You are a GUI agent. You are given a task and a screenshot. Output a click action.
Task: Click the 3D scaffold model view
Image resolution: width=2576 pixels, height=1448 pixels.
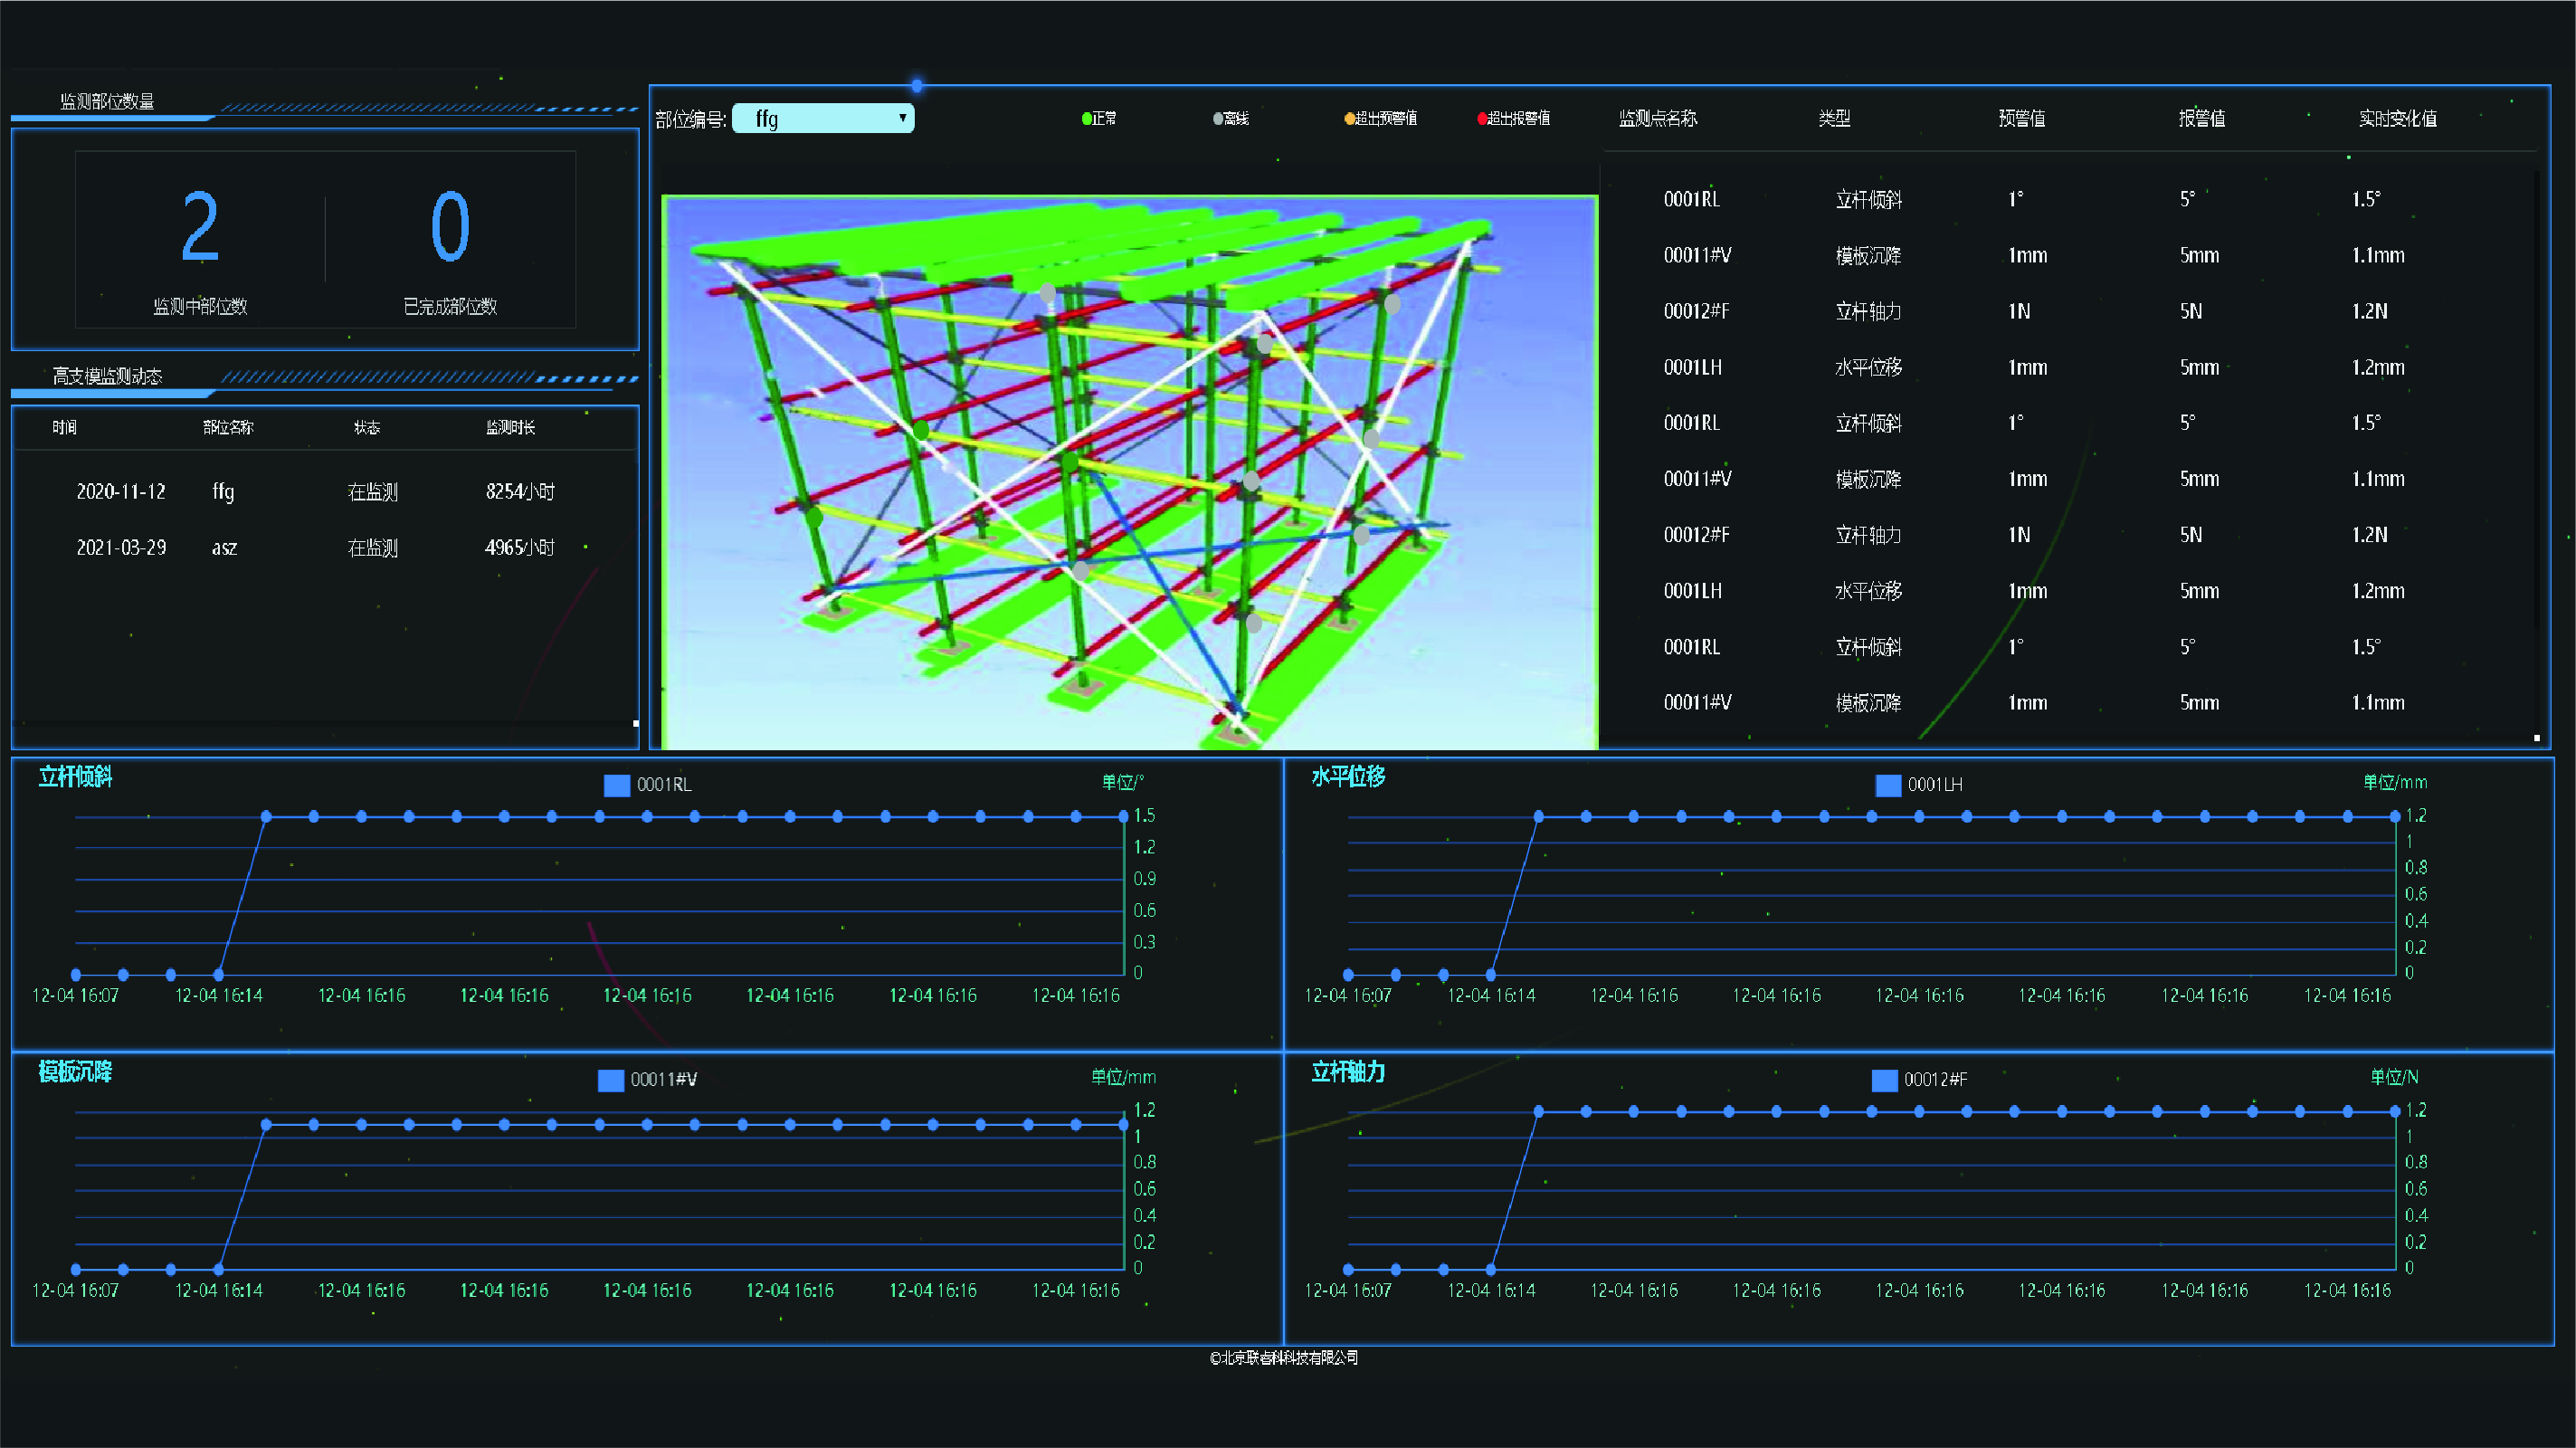[x=1130, y=472]
